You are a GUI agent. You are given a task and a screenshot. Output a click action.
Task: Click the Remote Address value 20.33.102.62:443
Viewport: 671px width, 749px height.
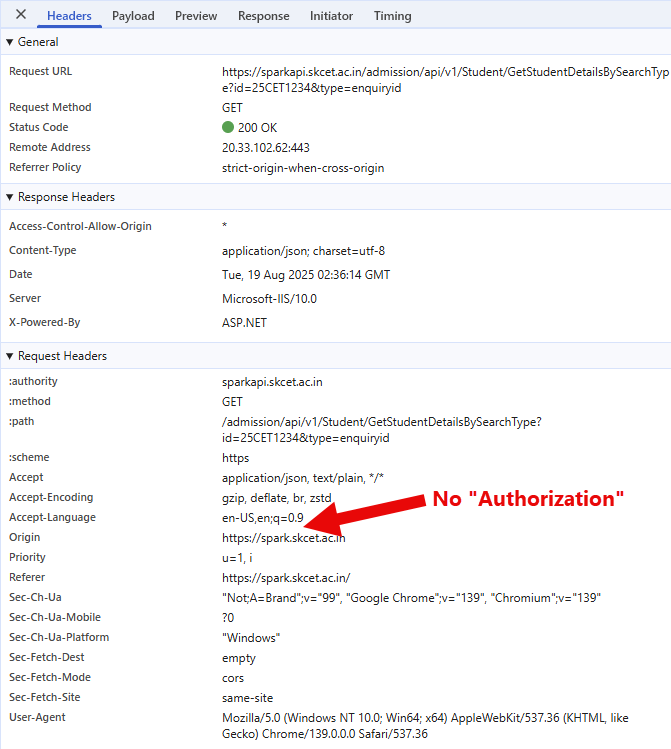tap(265, 148)
